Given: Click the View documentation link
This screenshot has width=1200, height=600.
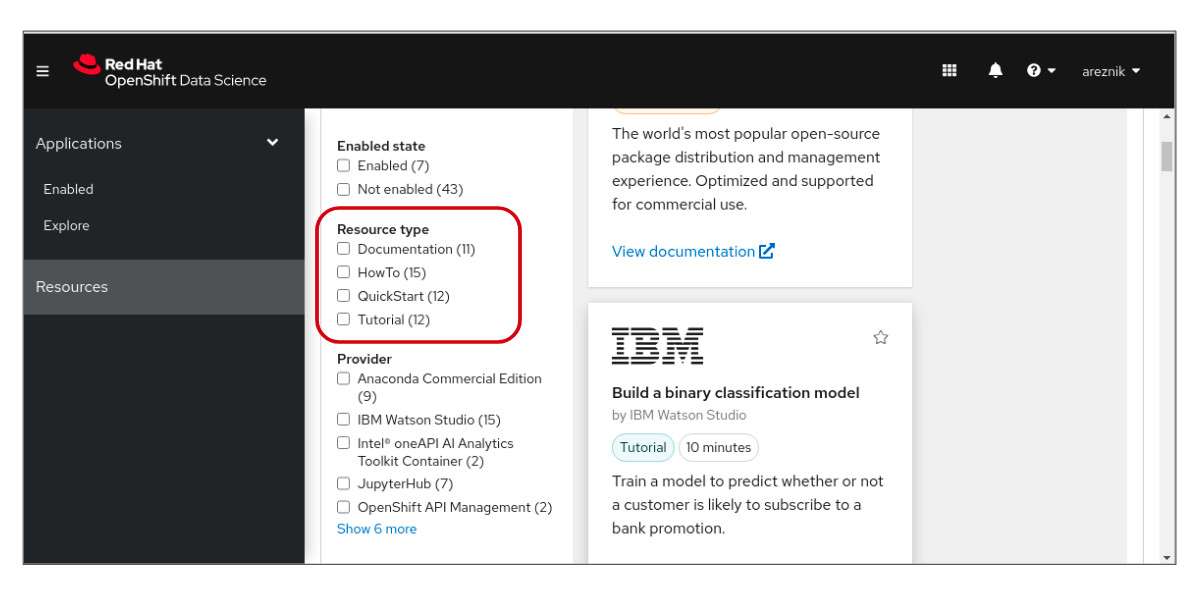Looking at the screenshot, I should [x=683, y=252].
